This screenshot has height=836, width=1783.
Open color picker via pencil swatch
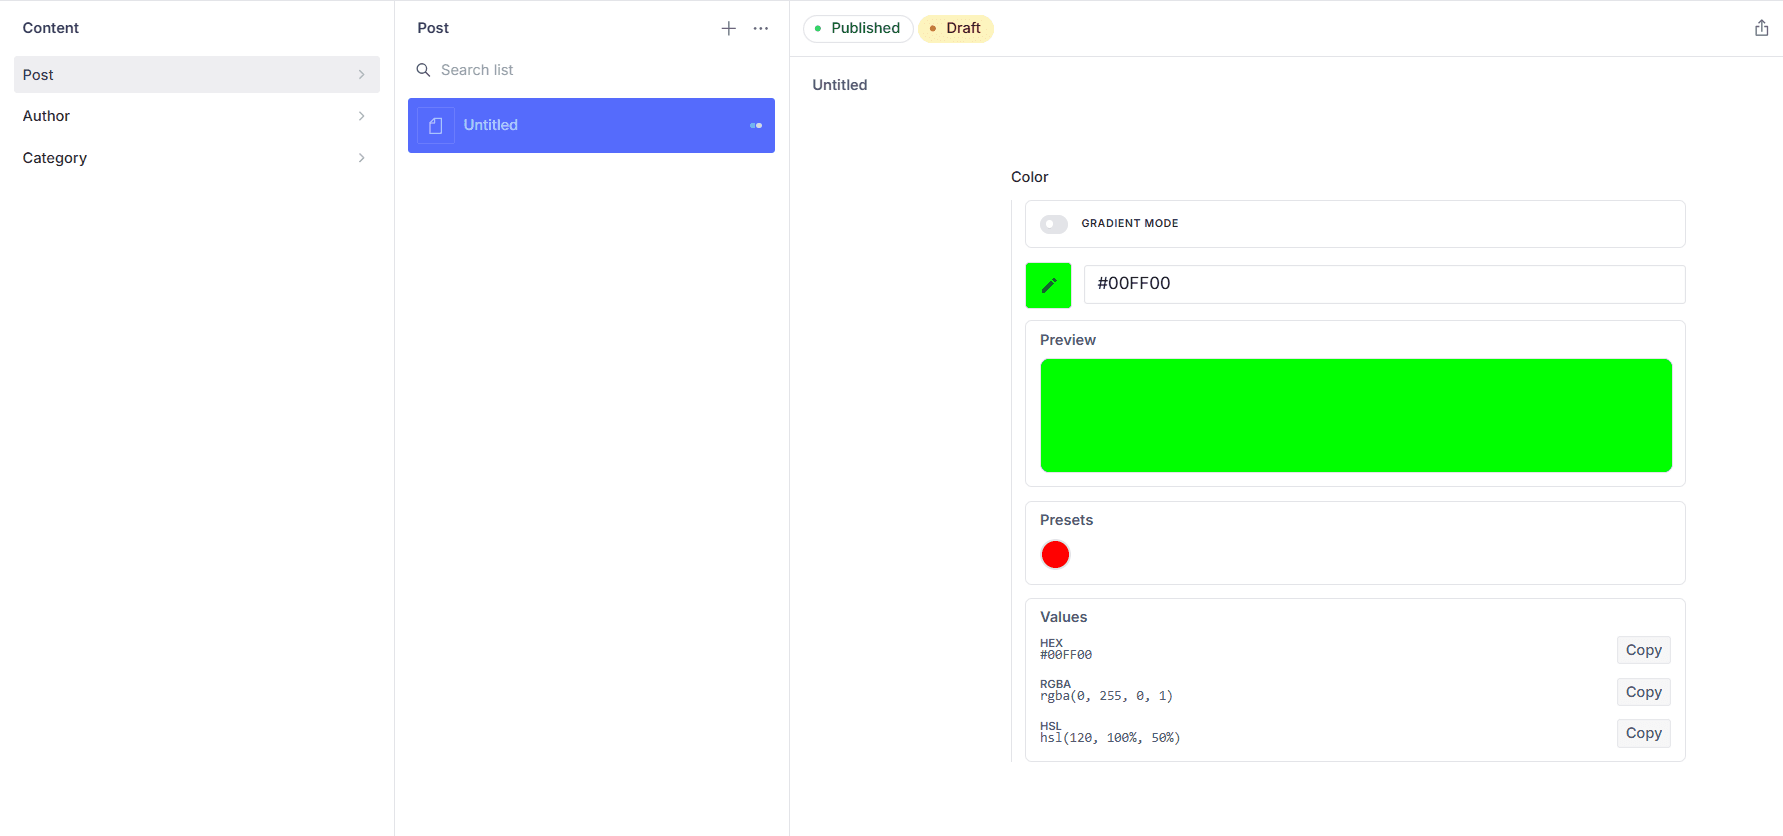pos(1048,285)
